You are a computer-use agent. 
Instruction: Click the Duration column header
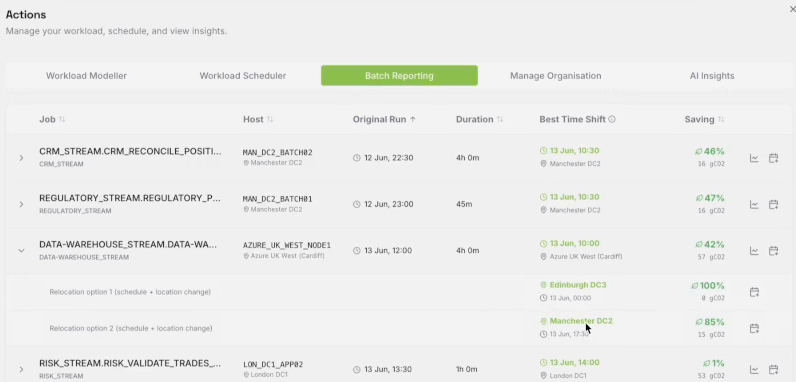[x=475, y=119]
